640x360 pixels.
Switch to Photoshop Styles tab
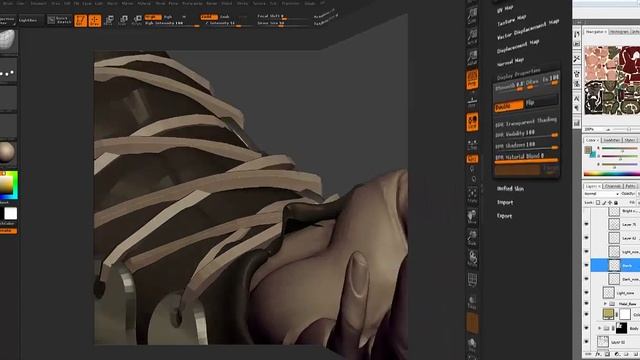tap(630, 140)
